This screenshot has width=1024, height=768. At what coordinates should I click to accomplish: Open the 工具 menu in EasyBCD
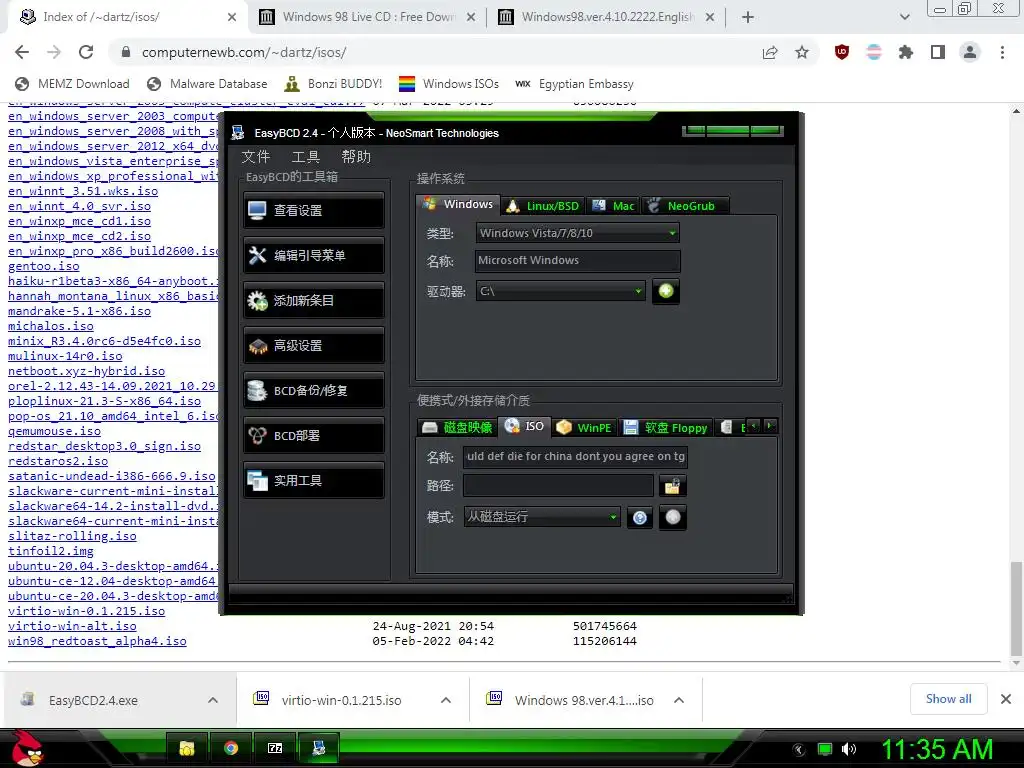coord(306,157)
